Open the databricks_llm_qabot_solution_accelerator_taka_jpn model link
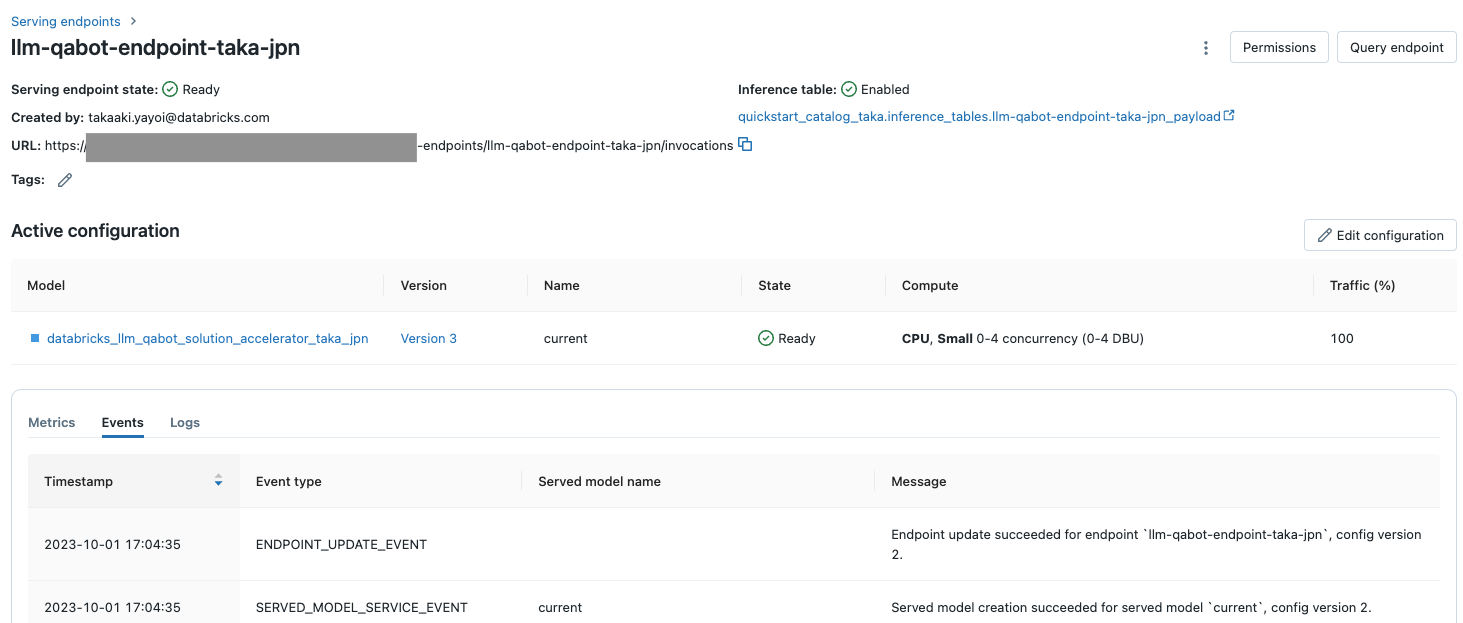Screen dimensions: 1463x623 pos(208,338)
